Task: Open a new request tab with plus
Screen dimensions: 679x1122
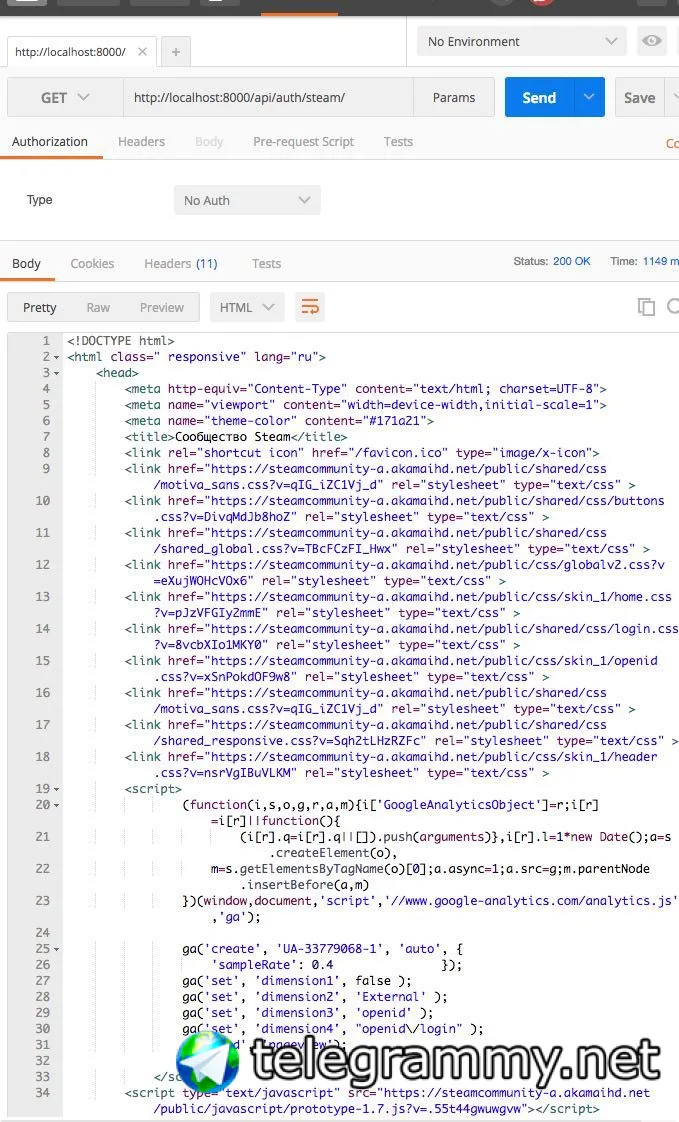Action: [175, 52]
